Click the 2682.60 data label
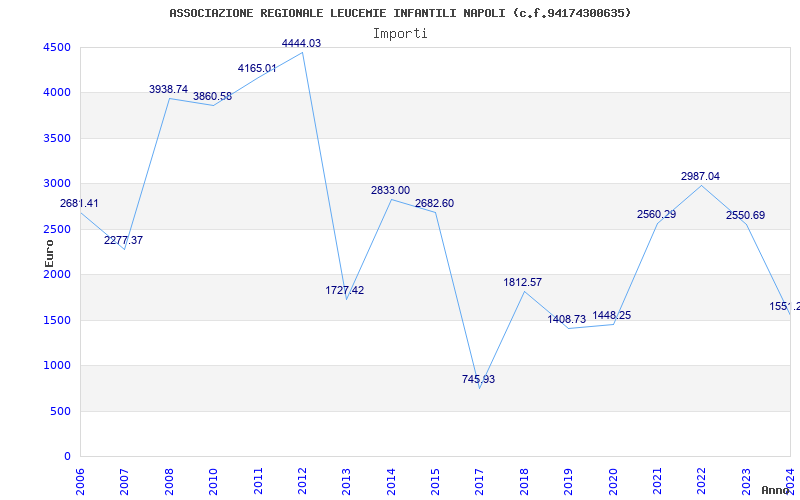Image resolution: width=800 pixels, height=500 pixels. click(434, 204)
